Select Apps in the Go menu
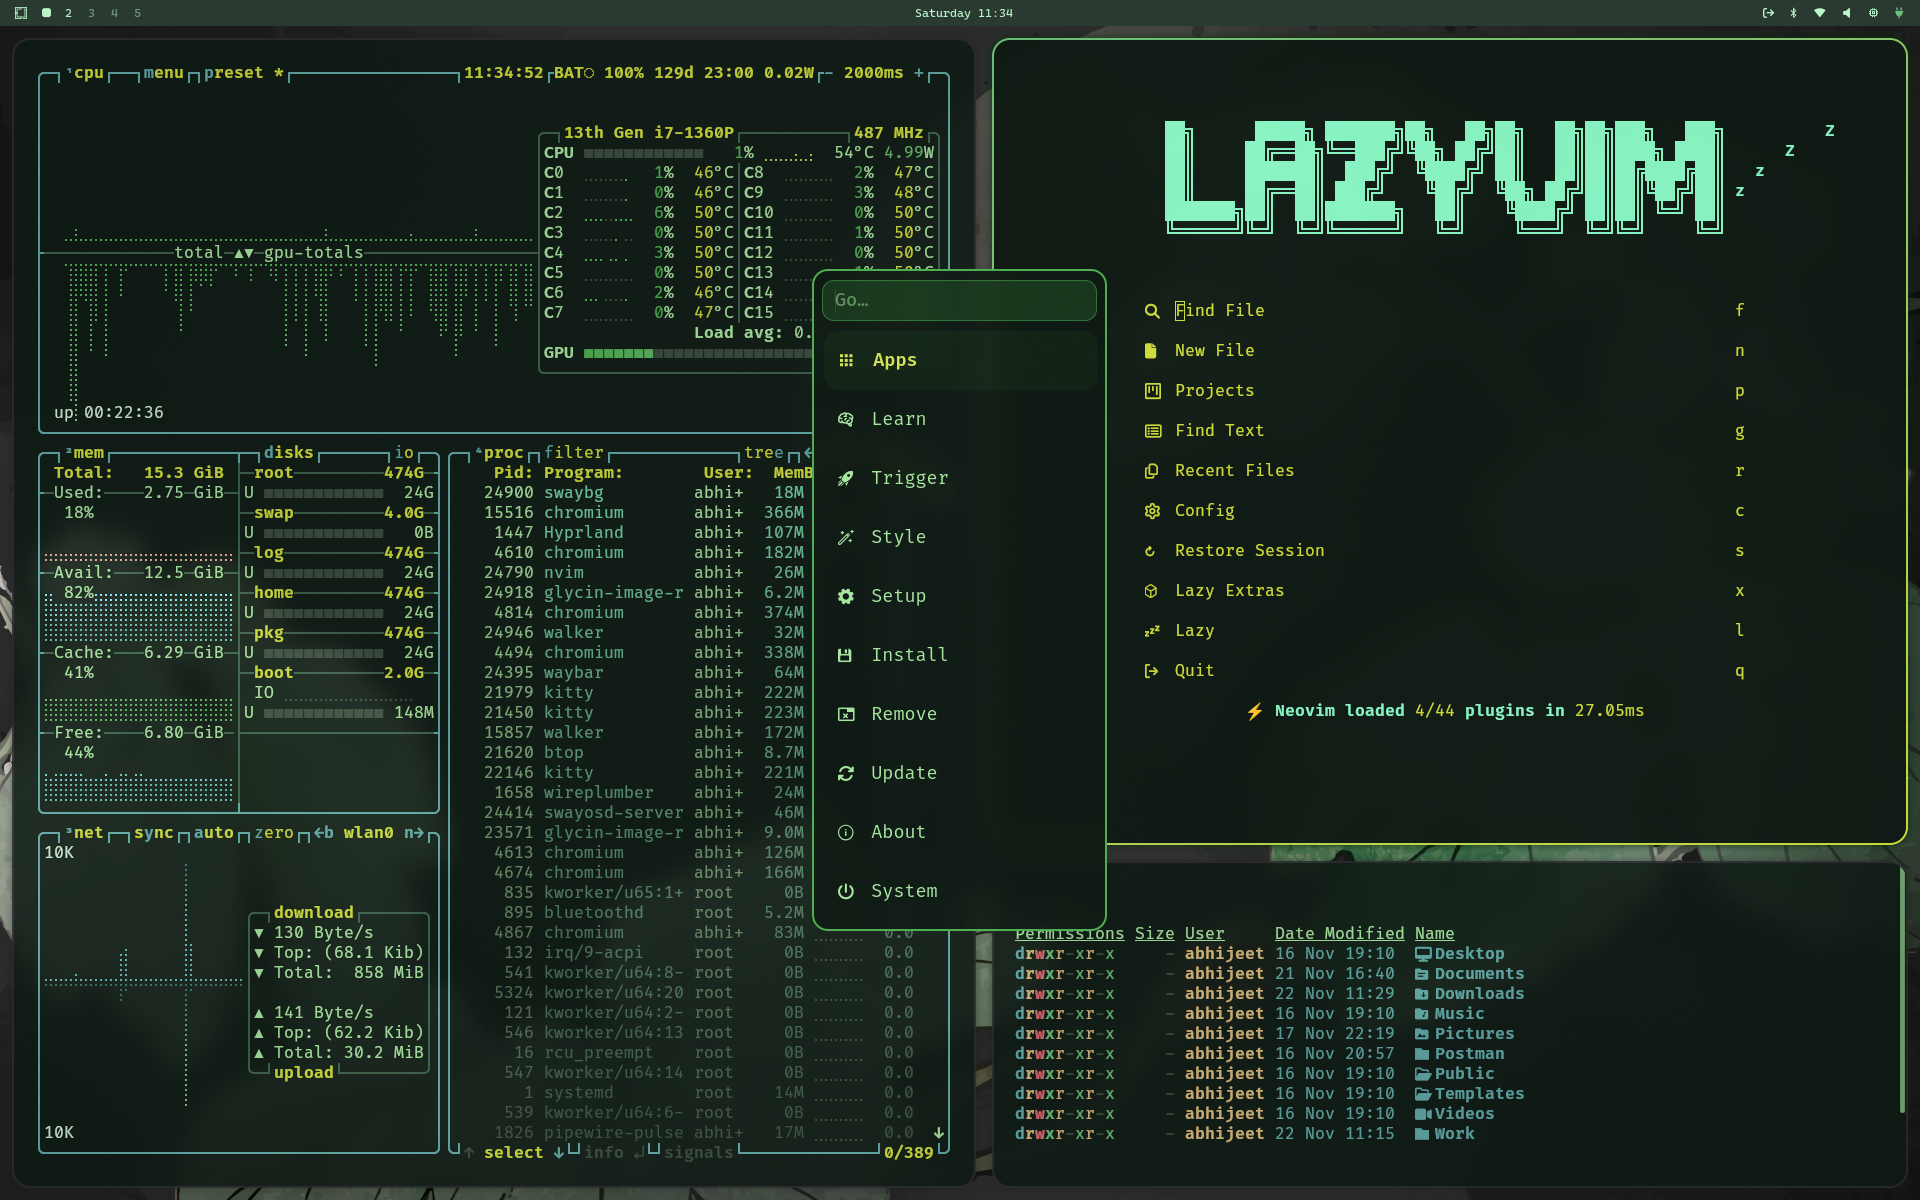The height and width of the screenshot is (1200, 1920). tap(960, 360)
